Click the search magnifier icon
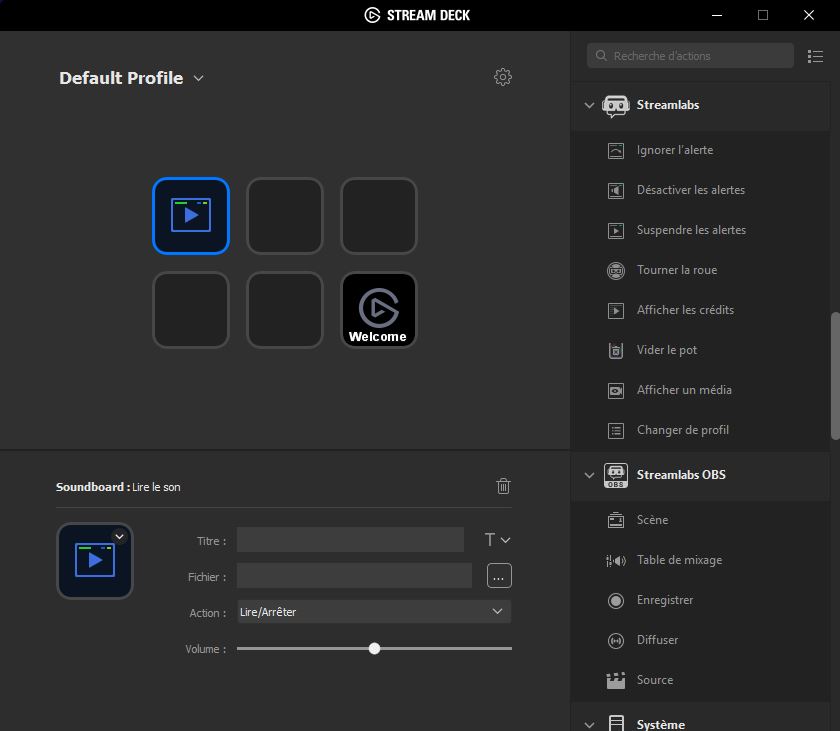 601,56
